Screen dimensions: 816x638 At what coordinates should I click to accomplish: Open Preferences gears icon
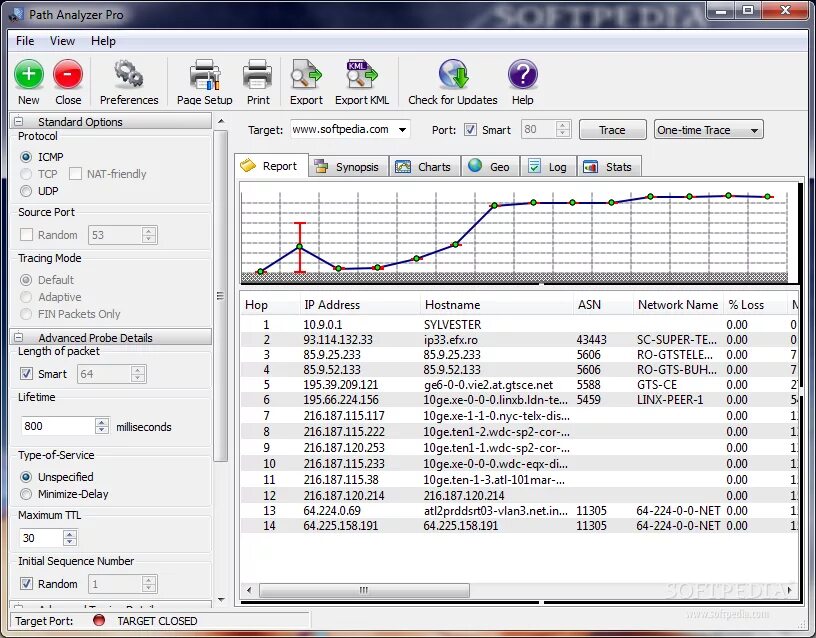point(129,74)
